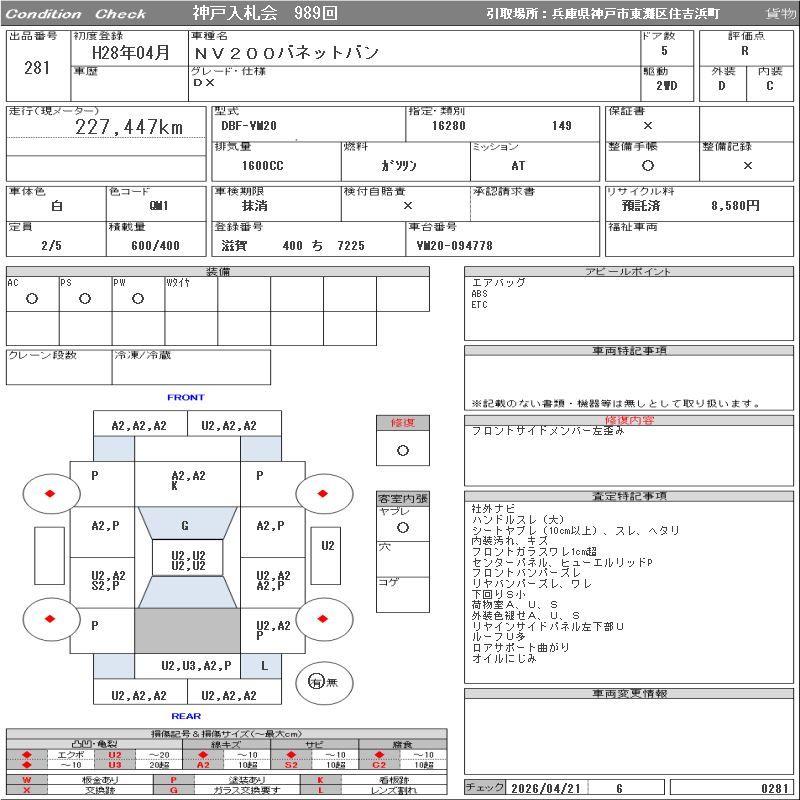Click エアバッグ in appeal points
This screenshot has height=800, width=800.
point(498,283)
